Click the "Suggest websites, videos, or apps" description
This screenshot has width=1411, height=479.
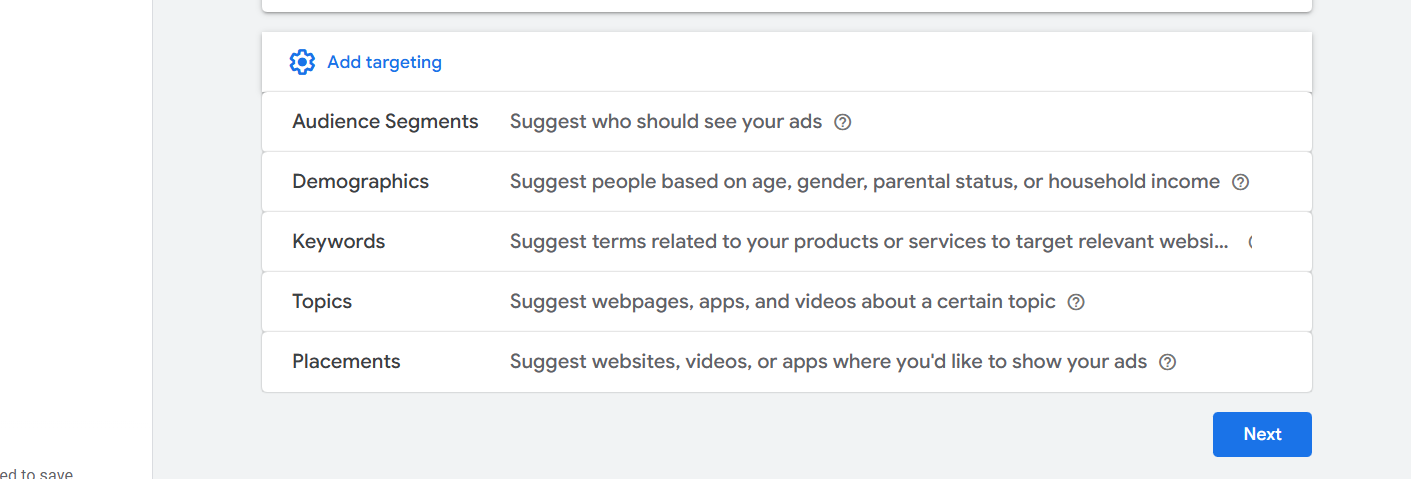coord(828,362)
